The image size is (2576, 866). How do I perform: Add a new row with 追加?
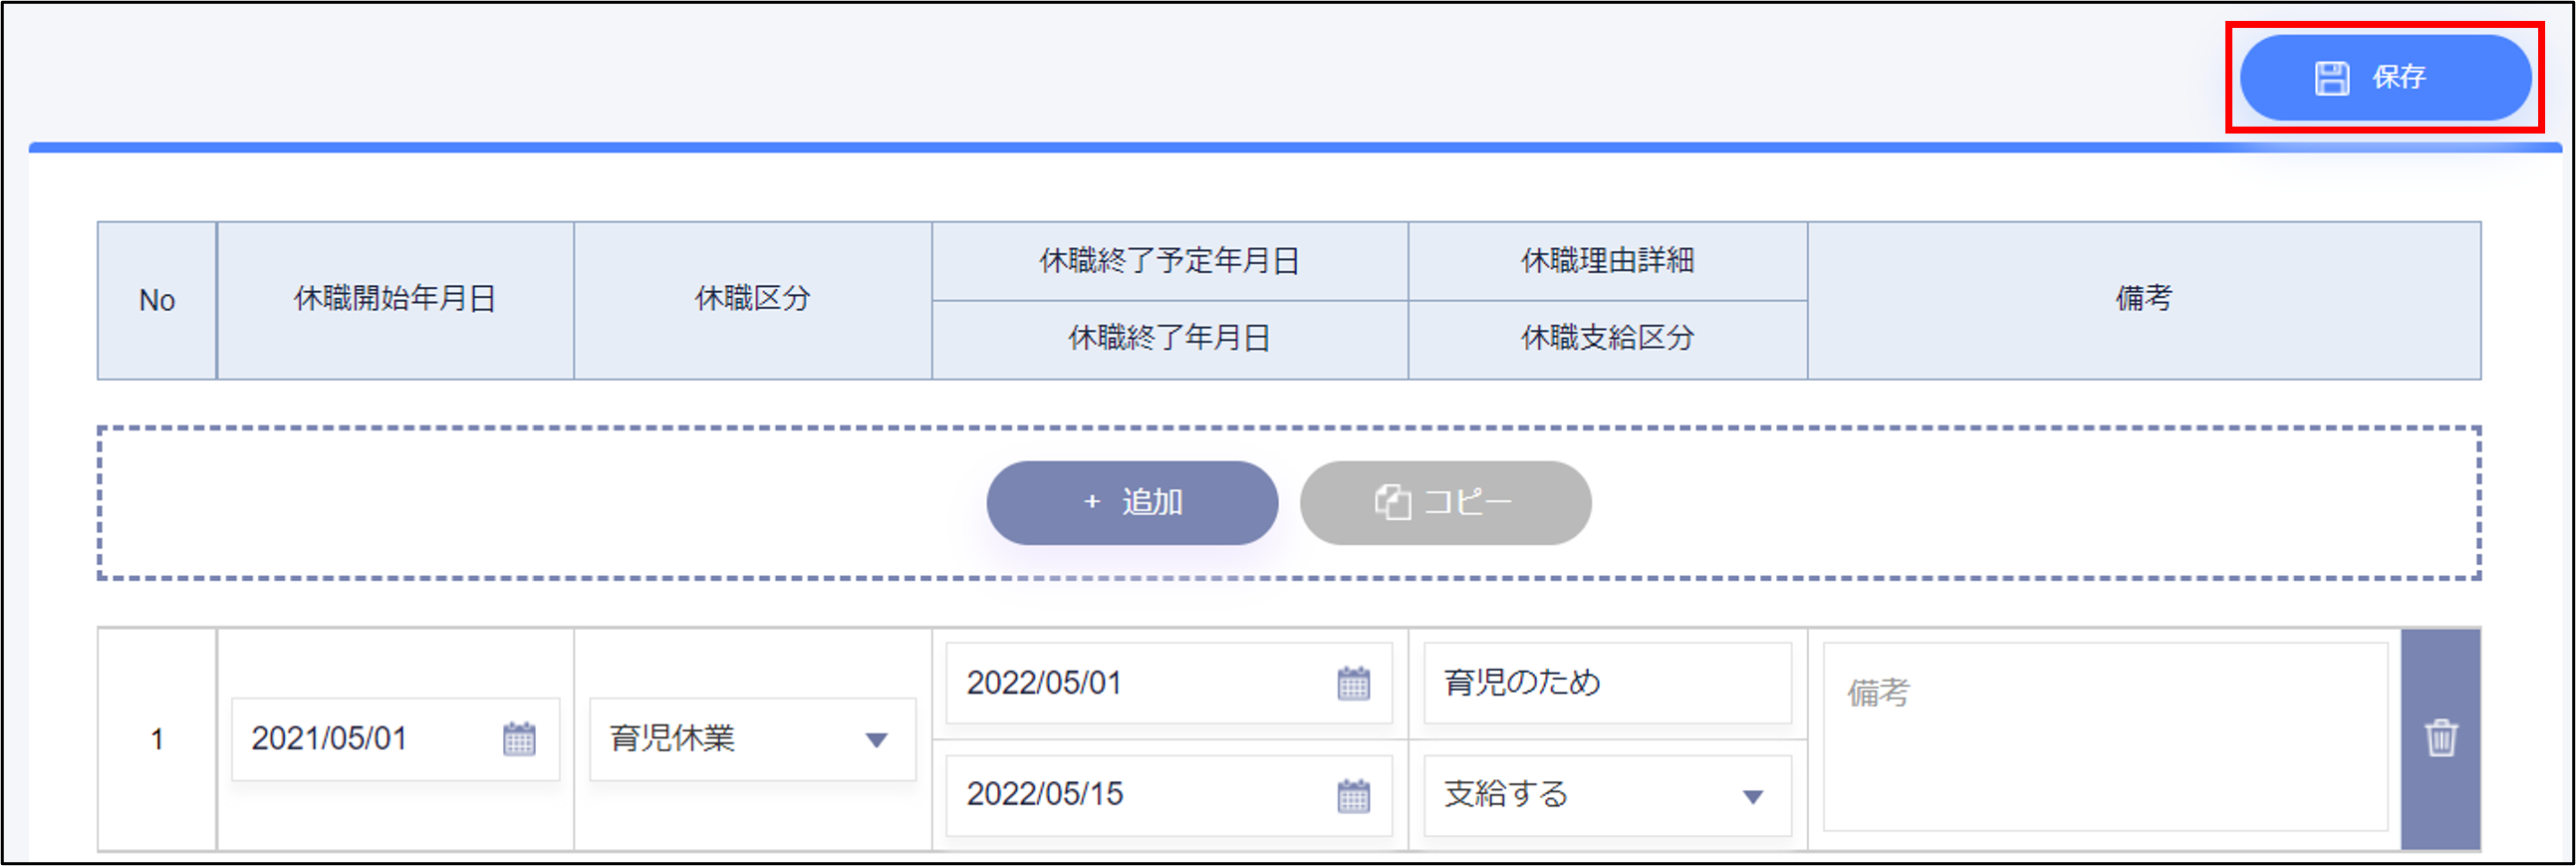click(x=1131, y=502)
